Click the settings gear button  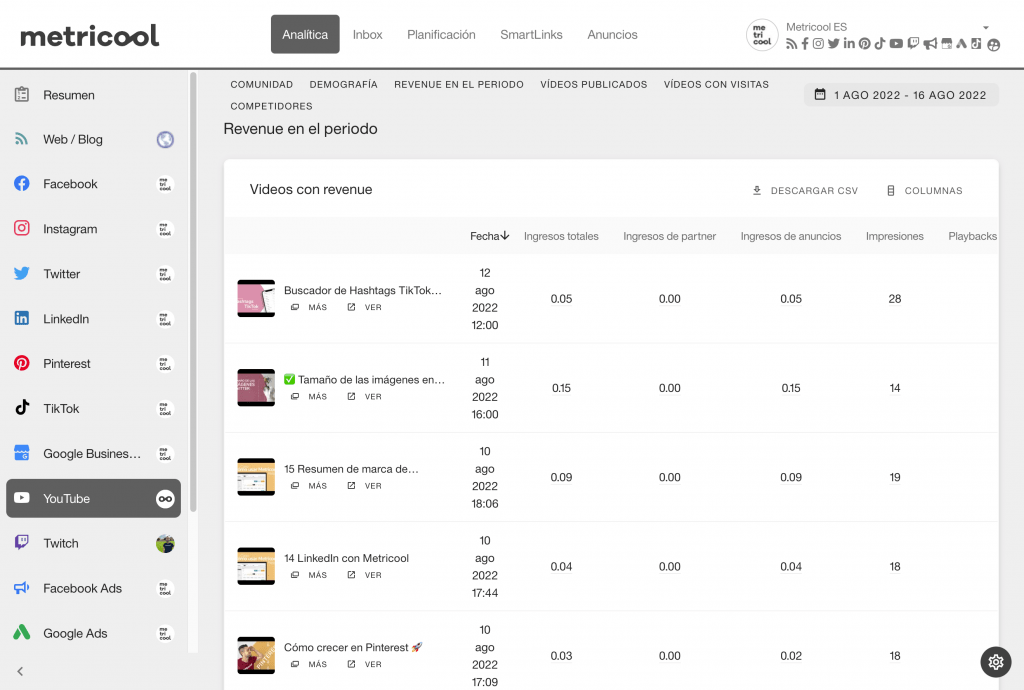click(995, 662)
